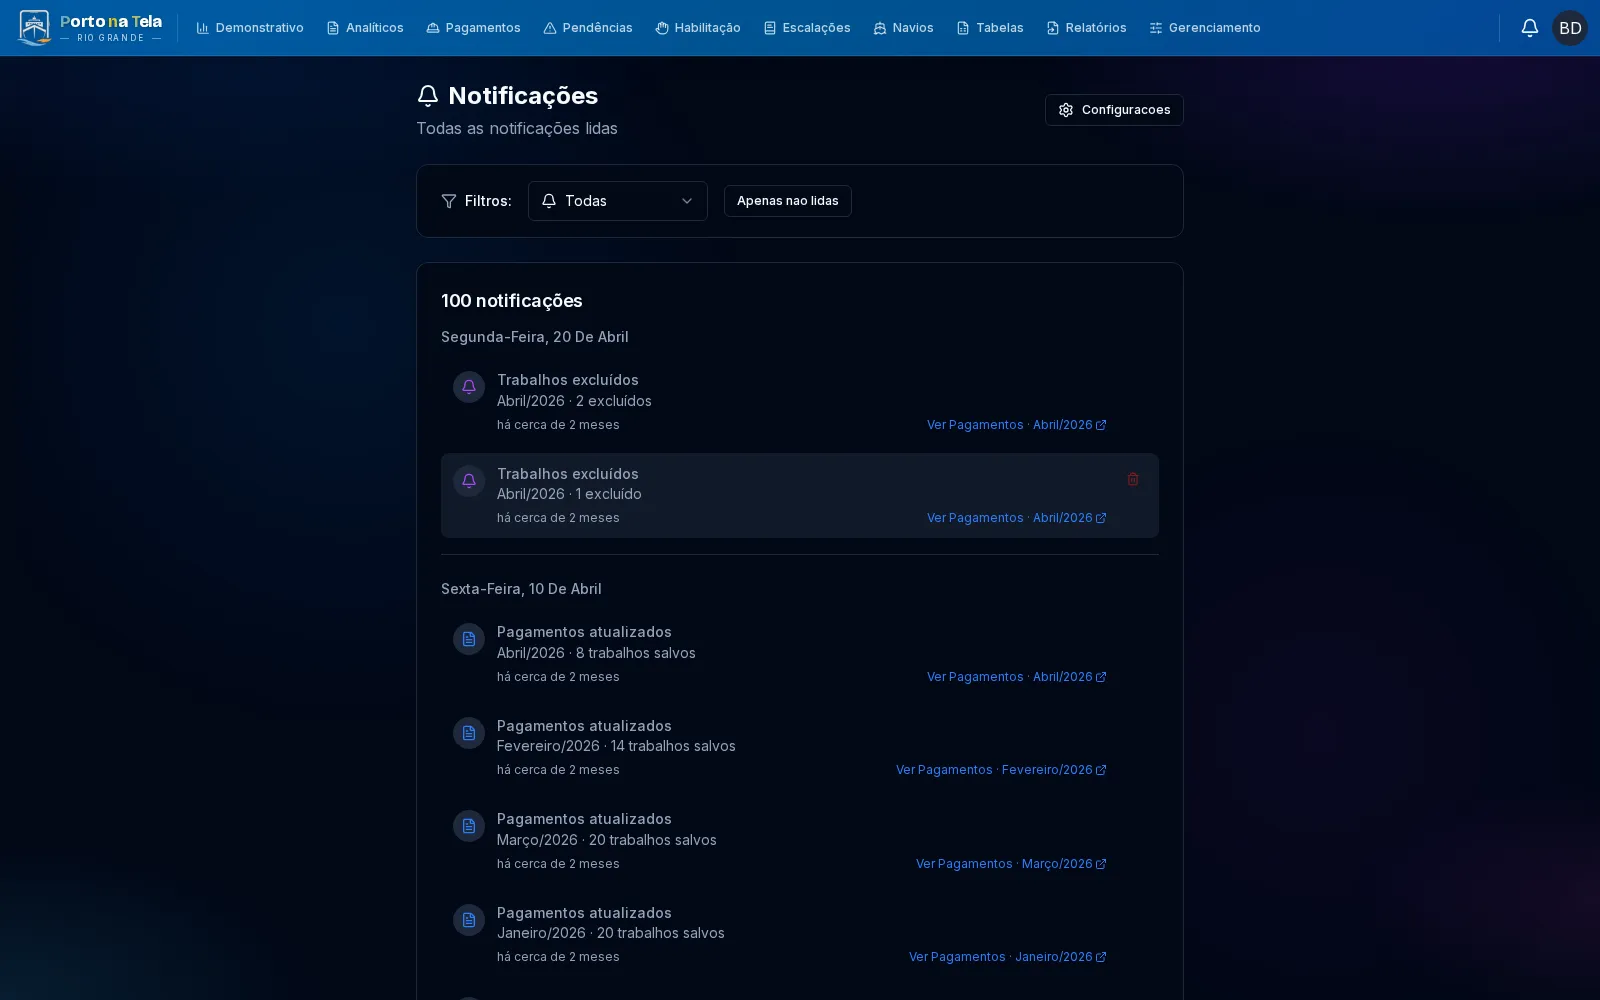Go to Tabelas
This screenshot has height=1000, width=1600.
coord(990,28)
